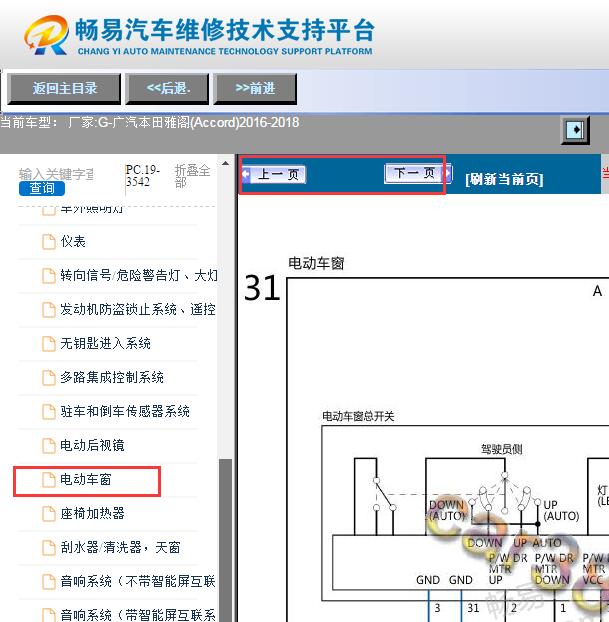Open 刮水器/清洗器，天窗 tree item
Viewport: 609px width, 622px height.
pyautogui.click(x=120, y=547)
